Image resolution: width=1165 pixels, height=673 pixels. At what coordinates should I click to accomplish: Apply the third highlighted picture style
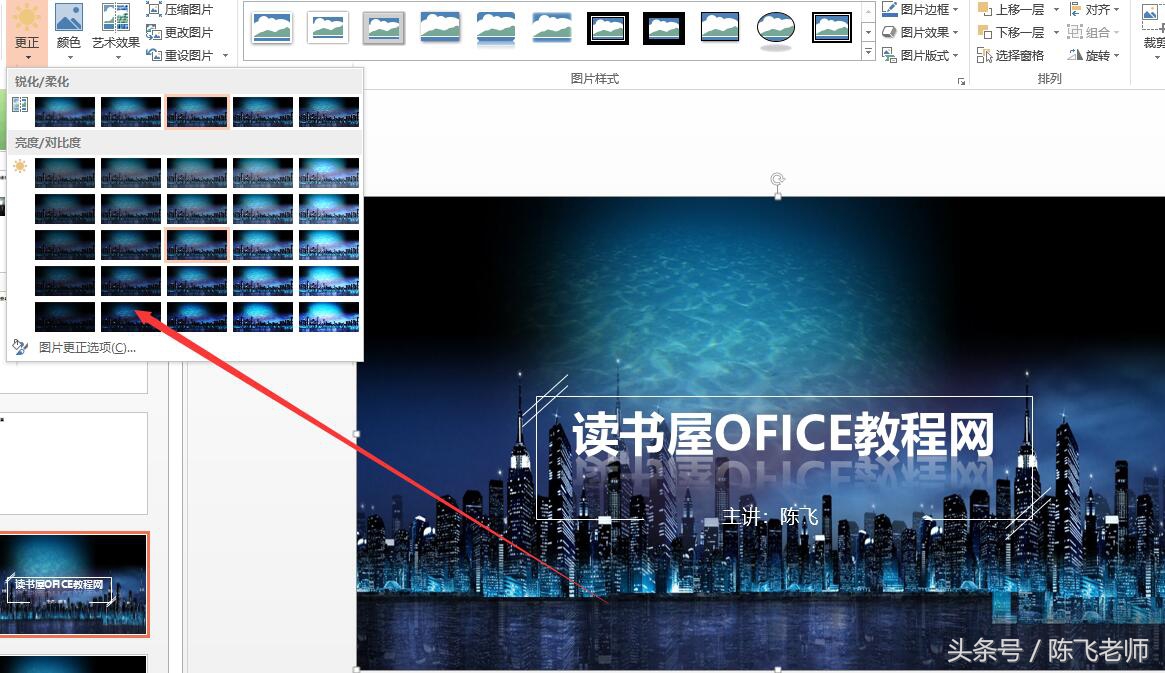click(384, 28)
